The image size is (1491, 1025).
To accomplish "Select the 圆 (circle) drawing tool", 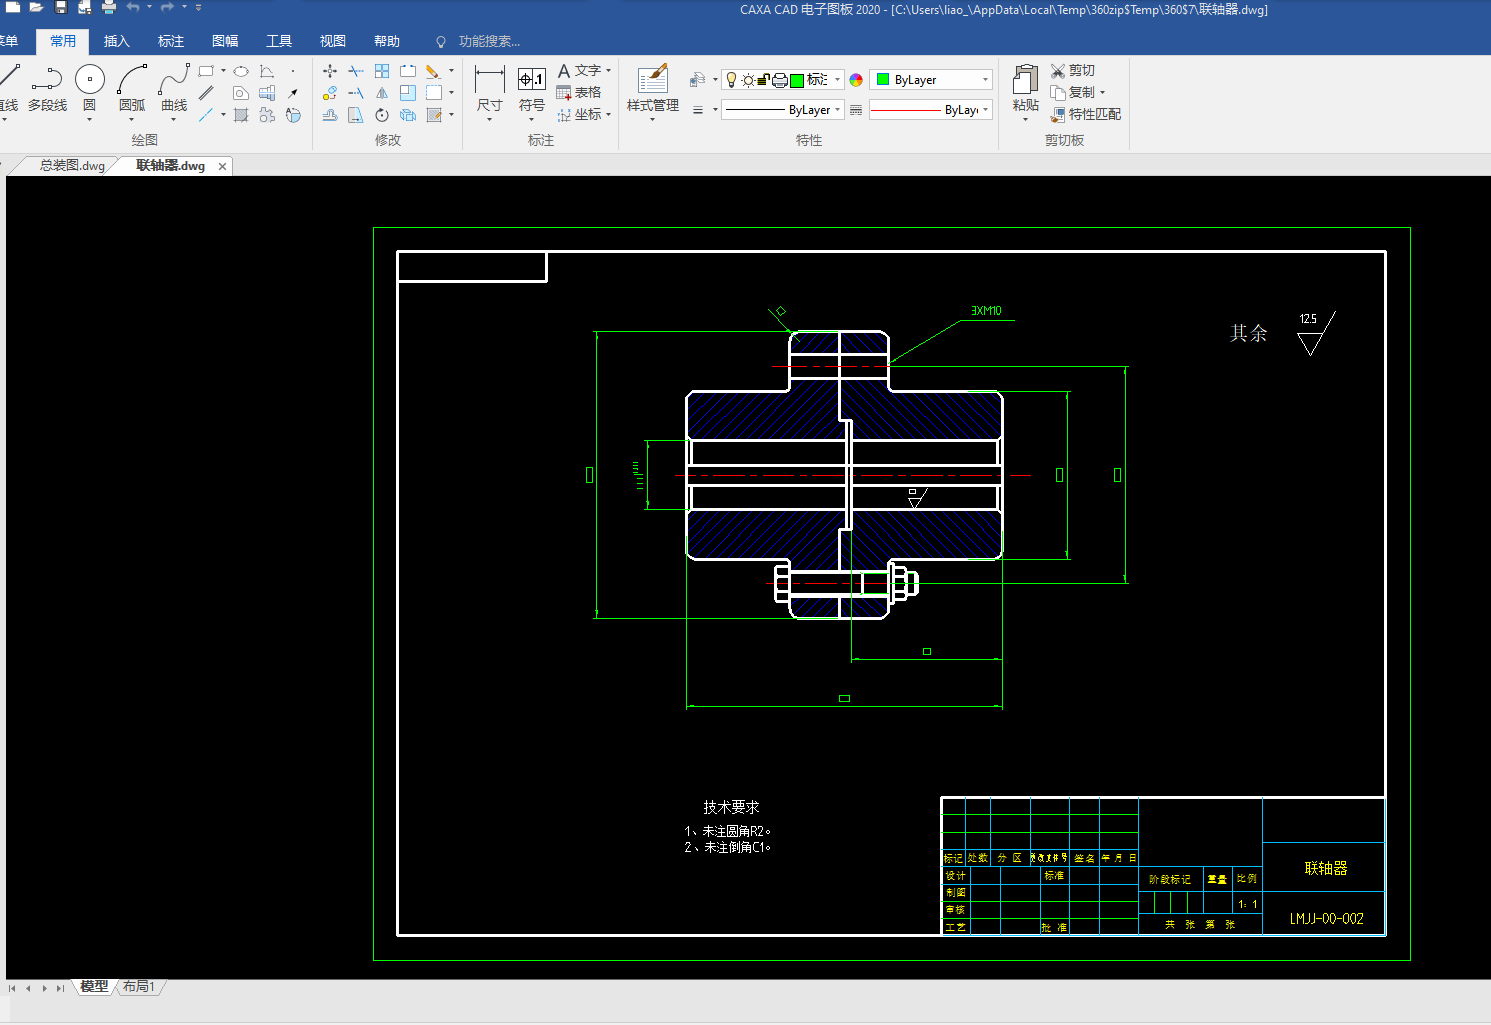I will tap(89, 80).
